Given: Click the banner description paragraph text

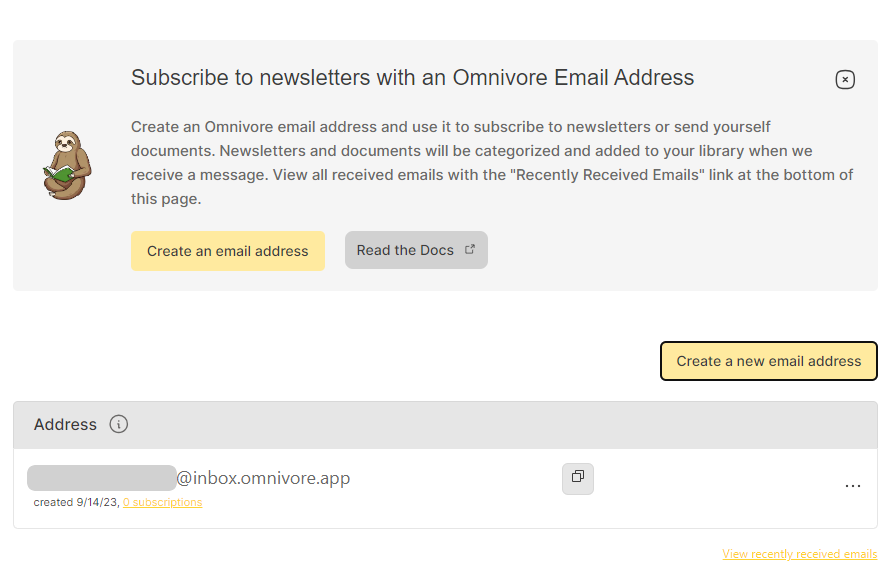Looking at the screenshot, I should point(492,163).
